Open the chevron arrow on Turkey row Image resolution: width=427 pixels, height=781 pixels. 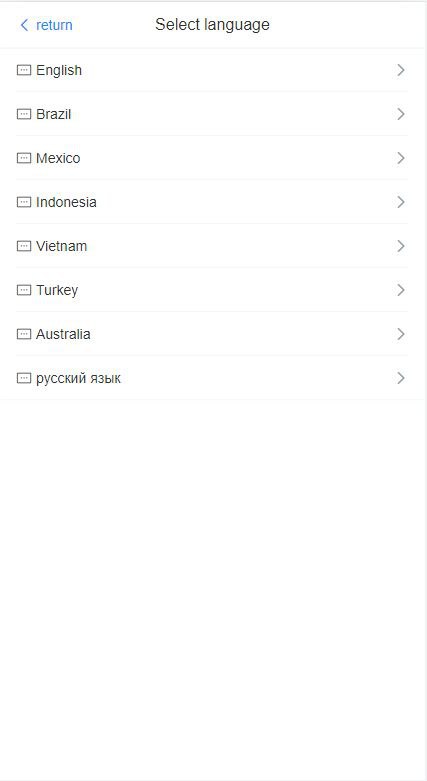[401, 290]
